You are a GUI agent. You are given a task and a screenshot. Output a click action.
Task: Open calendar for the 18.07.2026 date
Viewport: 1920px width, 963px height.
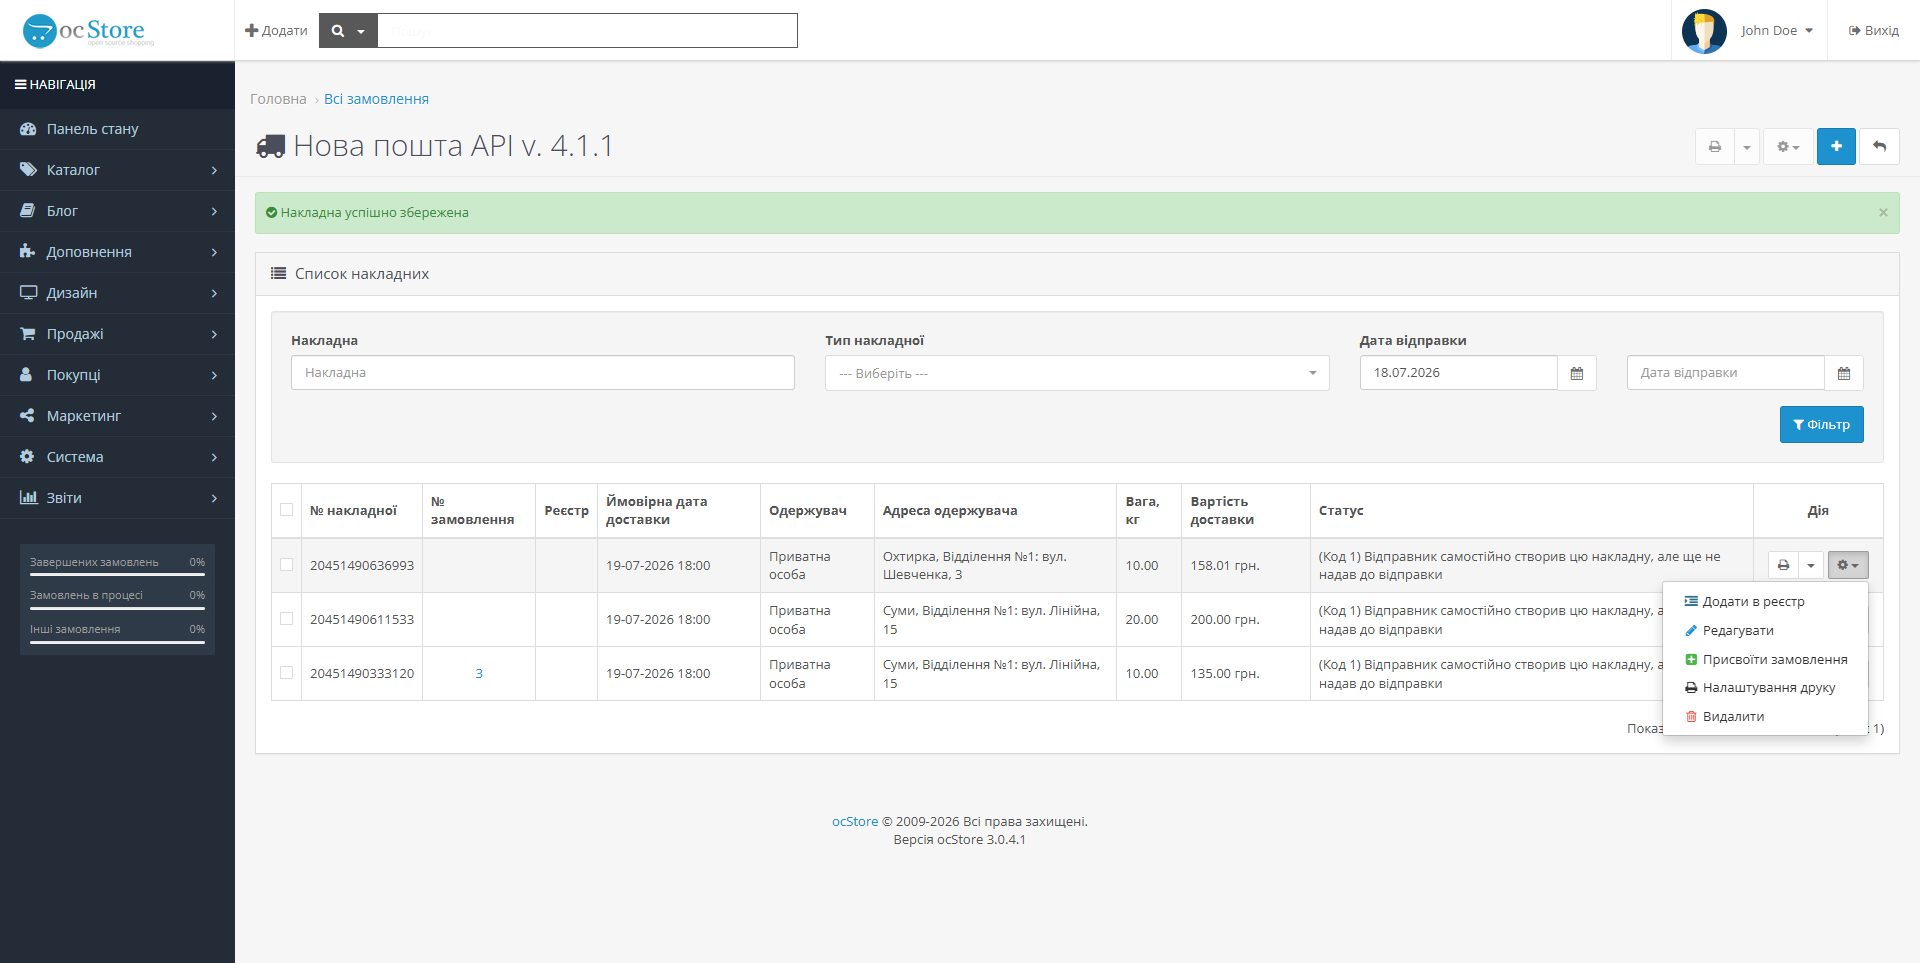tap(1577, 373)
